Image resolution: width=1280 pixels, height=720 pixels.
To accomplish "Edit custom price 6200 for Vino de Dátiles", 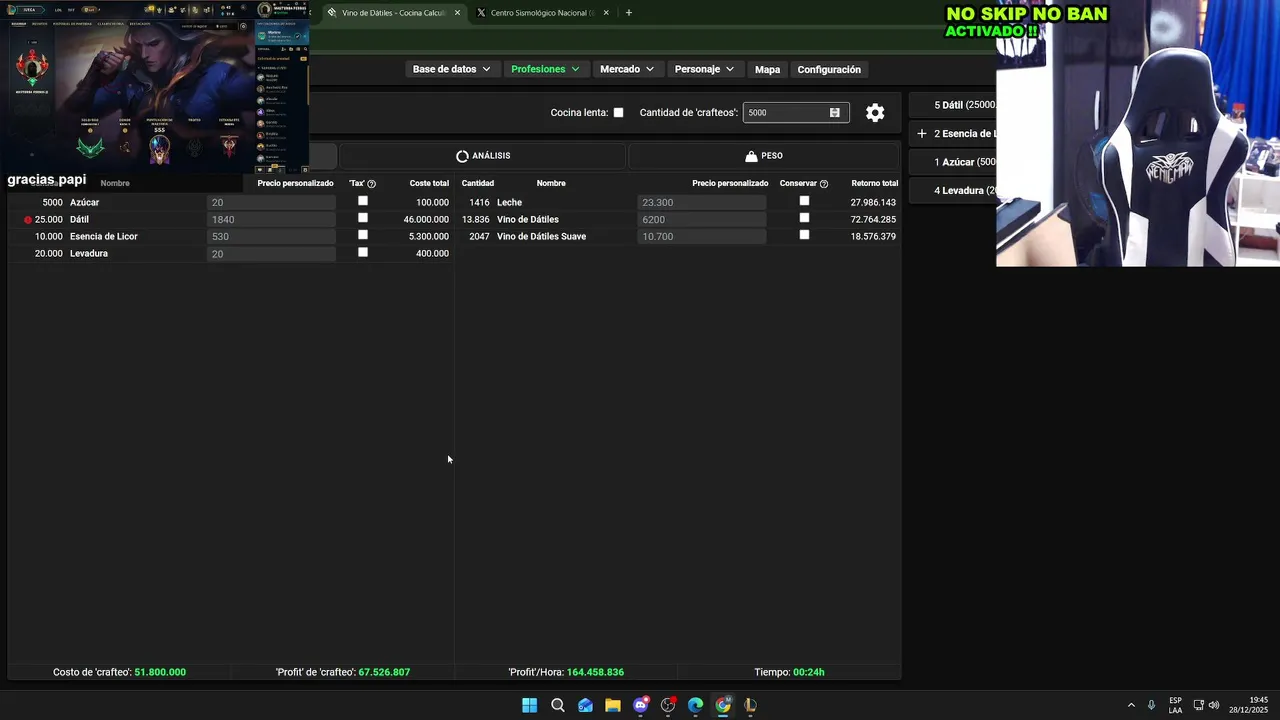I will pos(702,220).
